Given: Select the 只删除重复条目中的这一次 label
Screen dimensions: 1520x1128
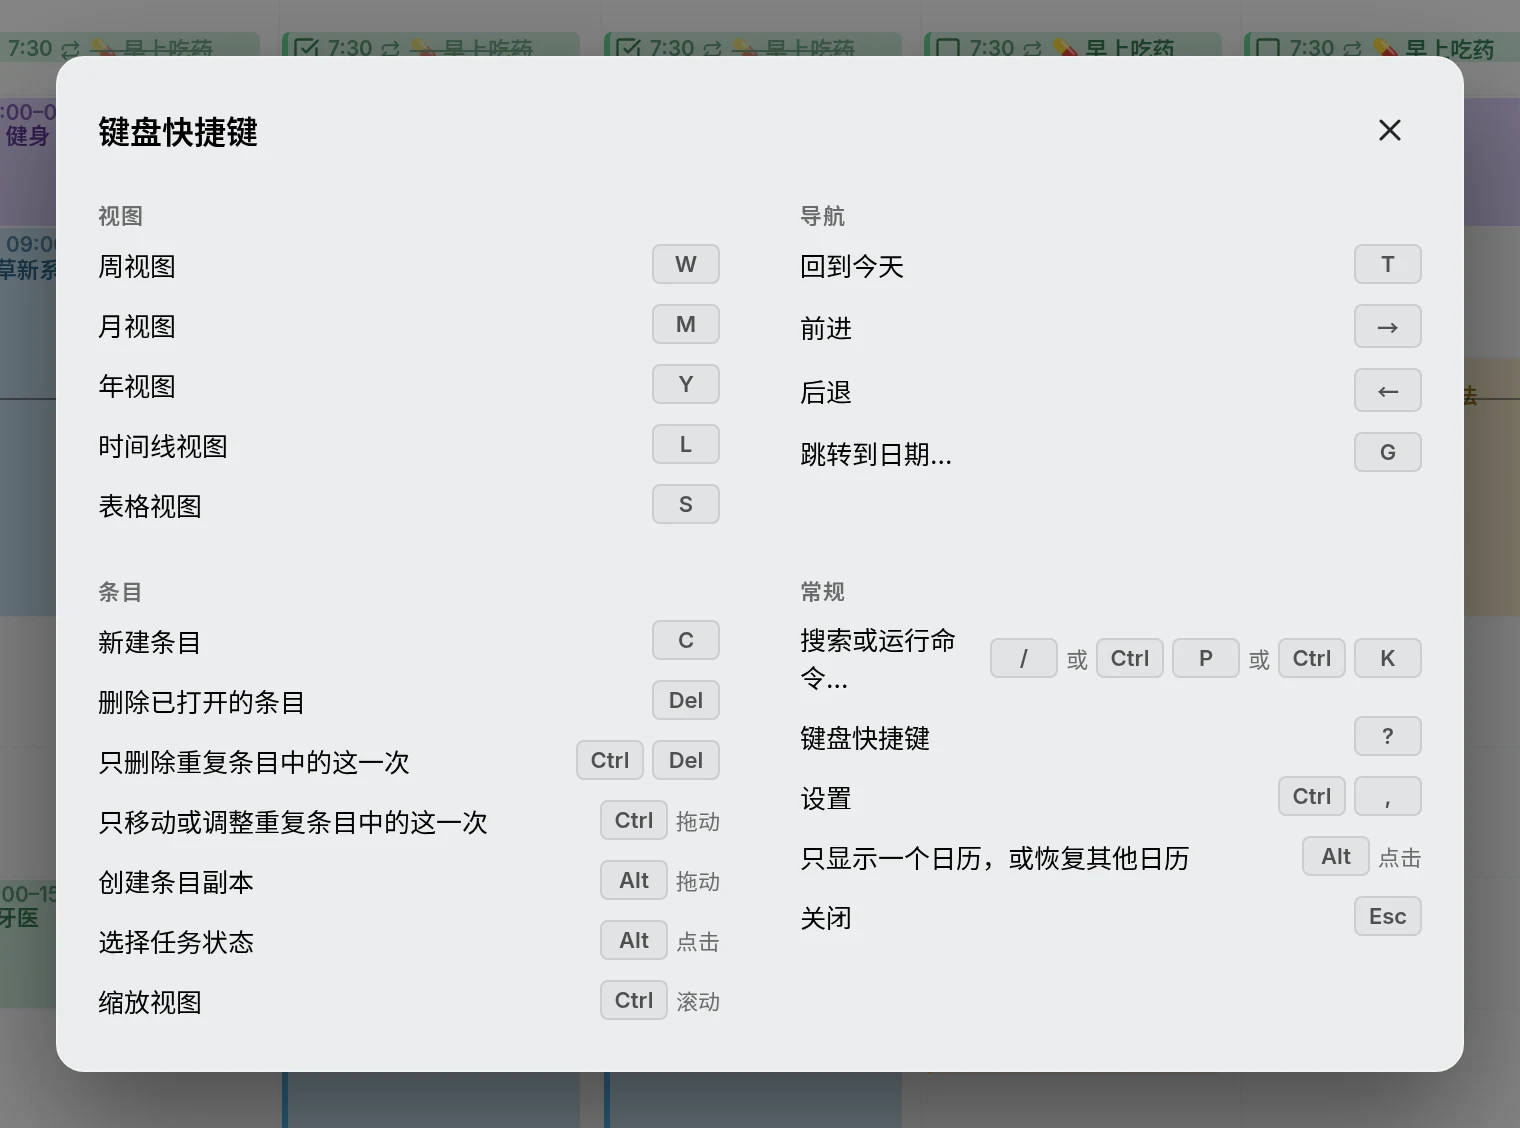Looking at the screenshot, I should (254, 763).
